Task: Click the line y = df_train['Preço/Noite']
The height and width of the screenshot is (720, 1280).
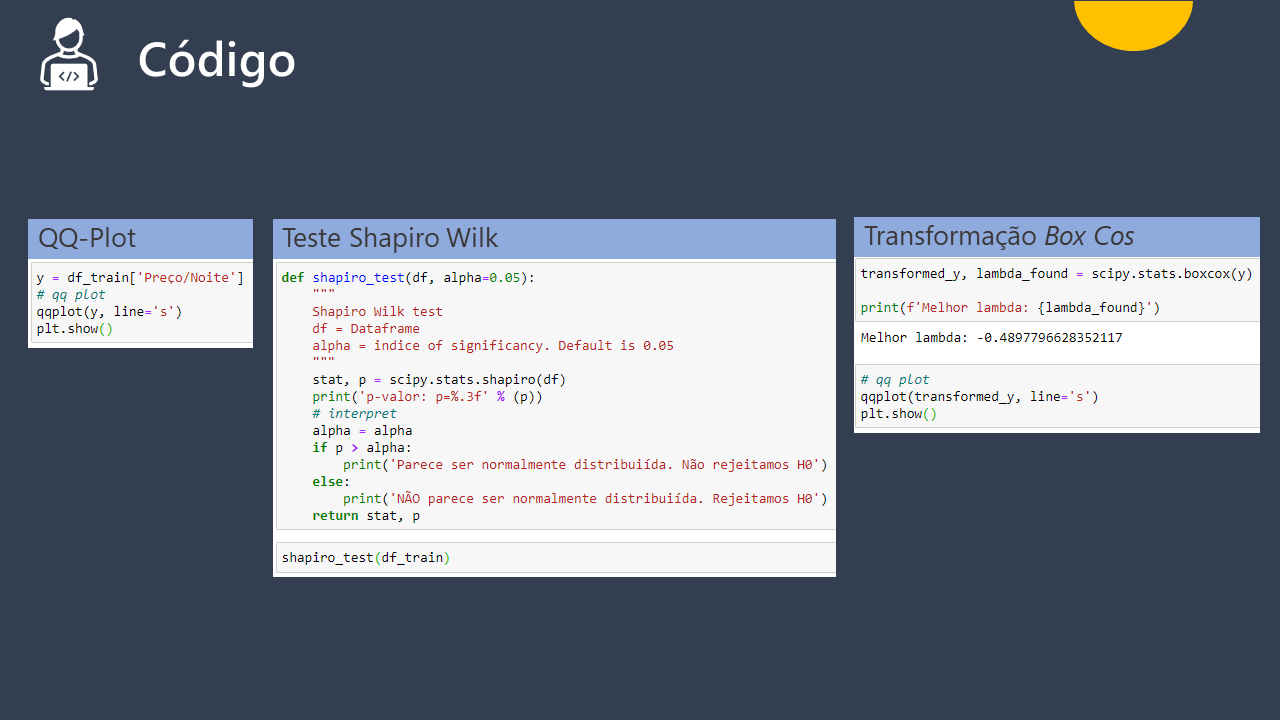Action: click(x=140, y=278)
